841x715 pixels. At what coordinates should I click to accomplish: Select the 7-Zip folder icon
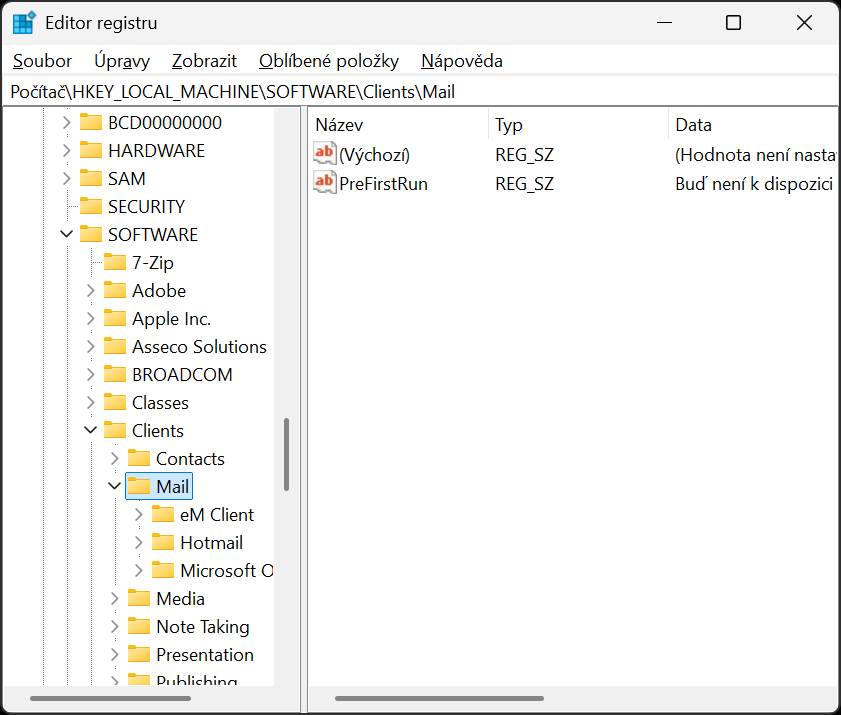(x=115, y=263)
